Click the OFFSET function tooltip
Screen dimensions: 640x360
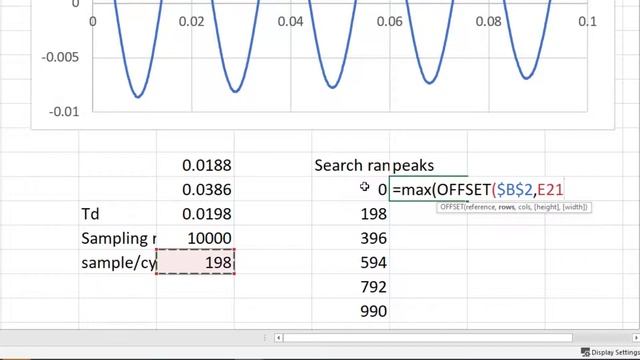[514, 207]
